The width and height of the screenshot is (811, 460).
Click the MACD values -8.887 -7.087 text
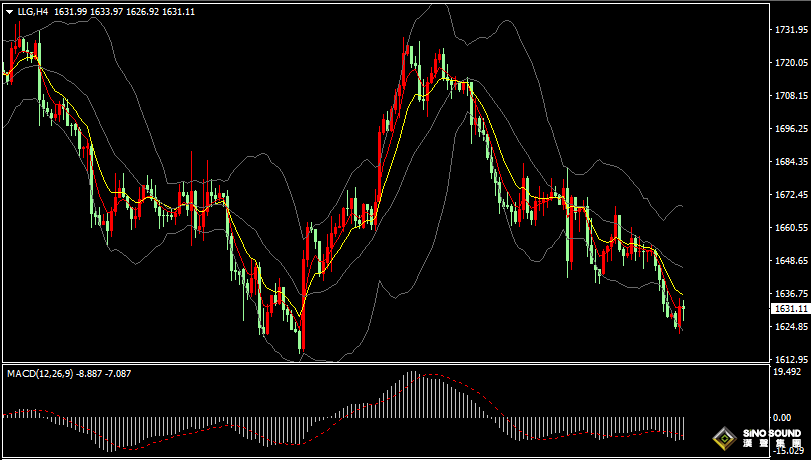pos(105,373)
